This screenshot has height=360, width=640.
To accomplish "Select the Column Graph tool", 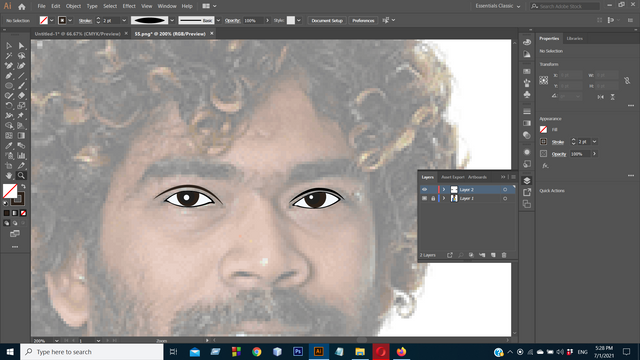I will pyautogui.click(x=21, y=156).
